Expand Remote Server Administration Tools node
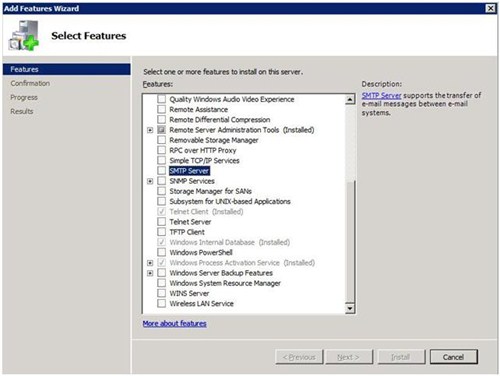500x376 pixels. pos(150,130)
